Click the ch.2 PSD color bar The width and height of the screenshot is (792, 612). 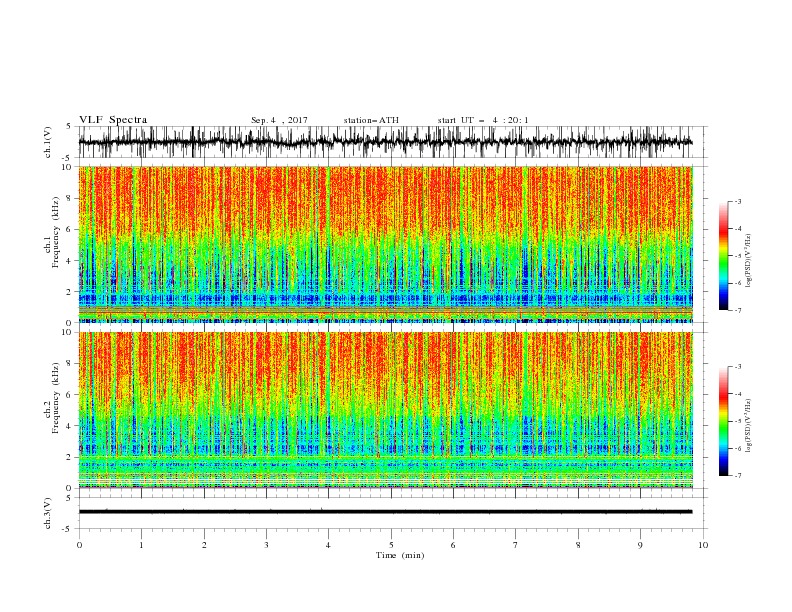pos(723,421)
